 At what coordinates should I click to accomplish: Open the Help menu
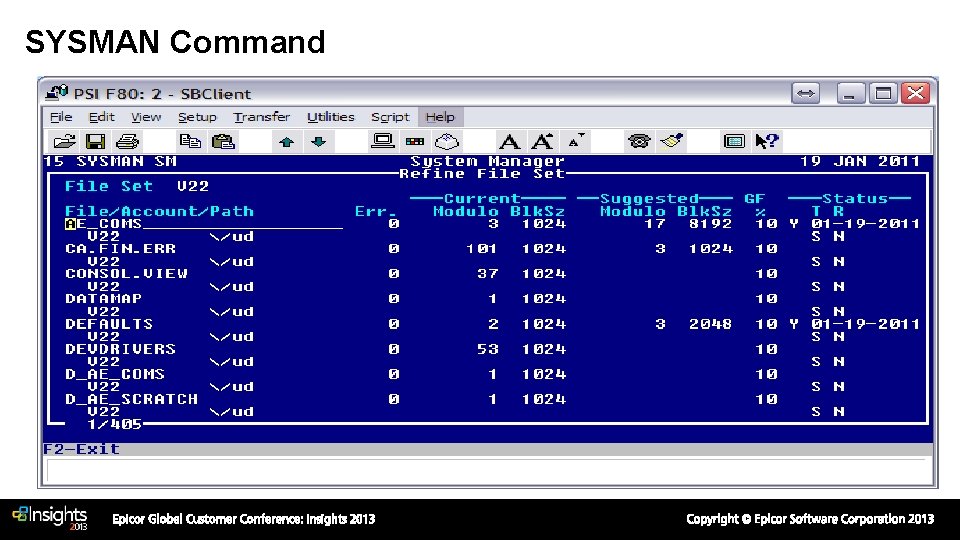click(440, 116)
